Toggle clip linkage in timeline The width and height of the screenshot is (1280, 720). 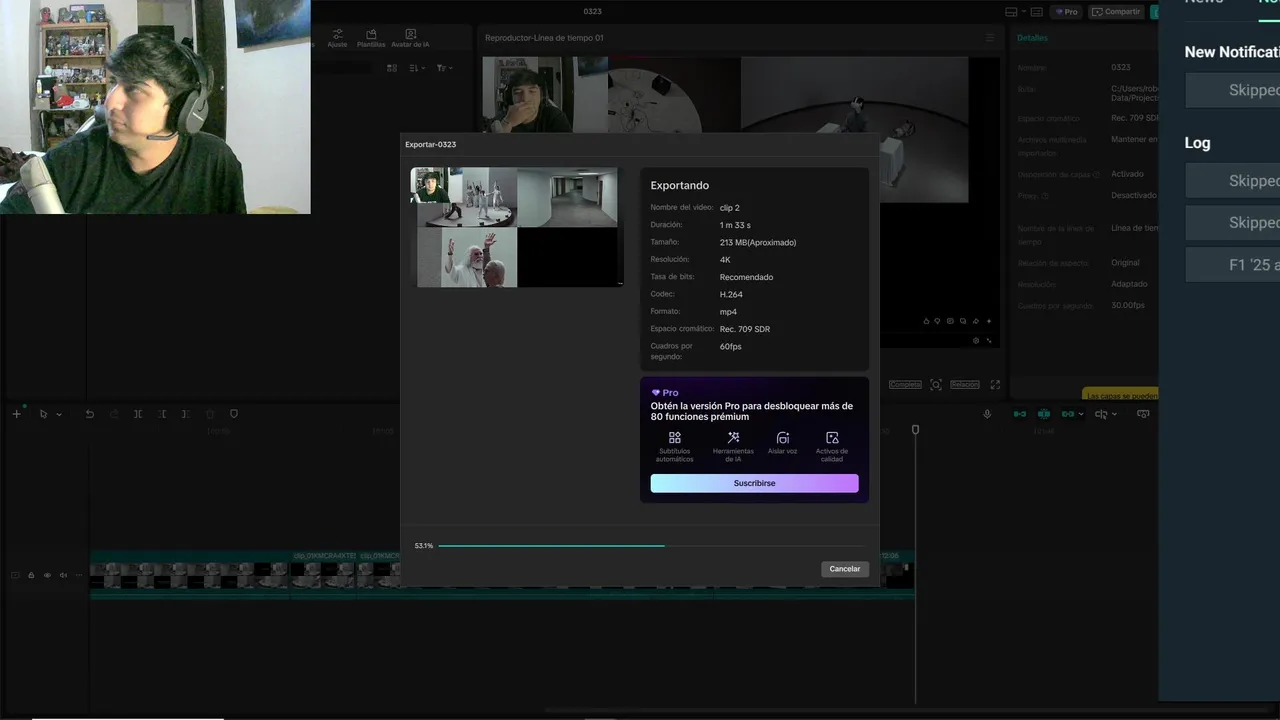1068,414
